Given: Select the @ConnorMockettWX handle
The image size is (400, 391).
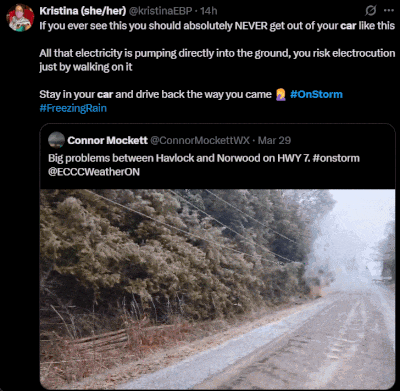Looking at the screenshot, I should click(x=200, y=140).
